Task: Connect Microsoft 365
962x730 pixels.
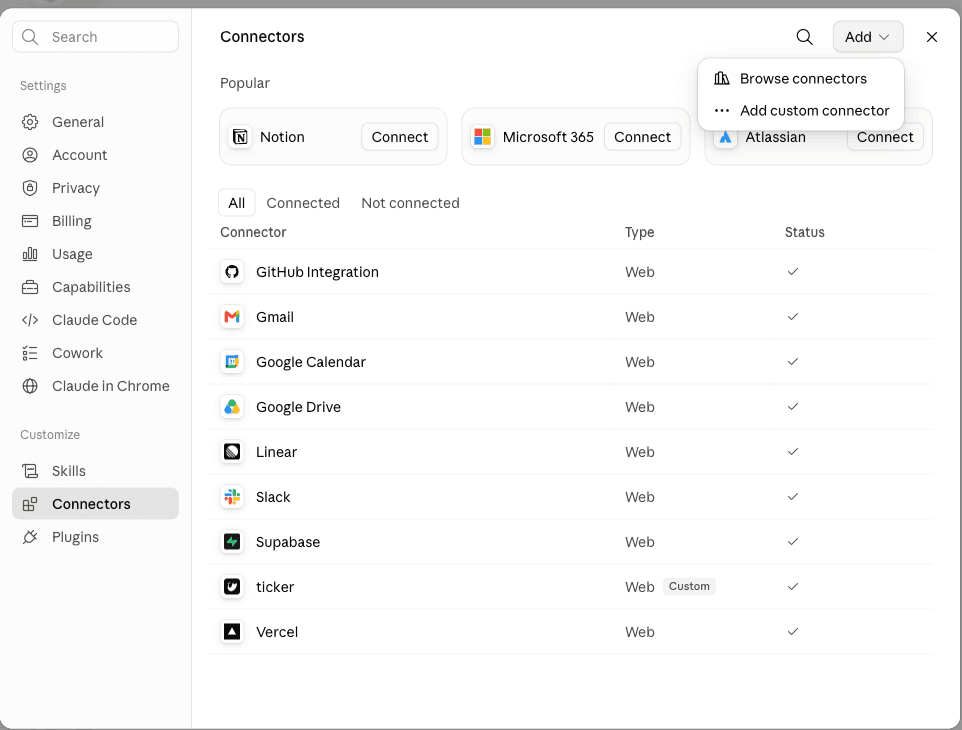Action: point(642,137)
